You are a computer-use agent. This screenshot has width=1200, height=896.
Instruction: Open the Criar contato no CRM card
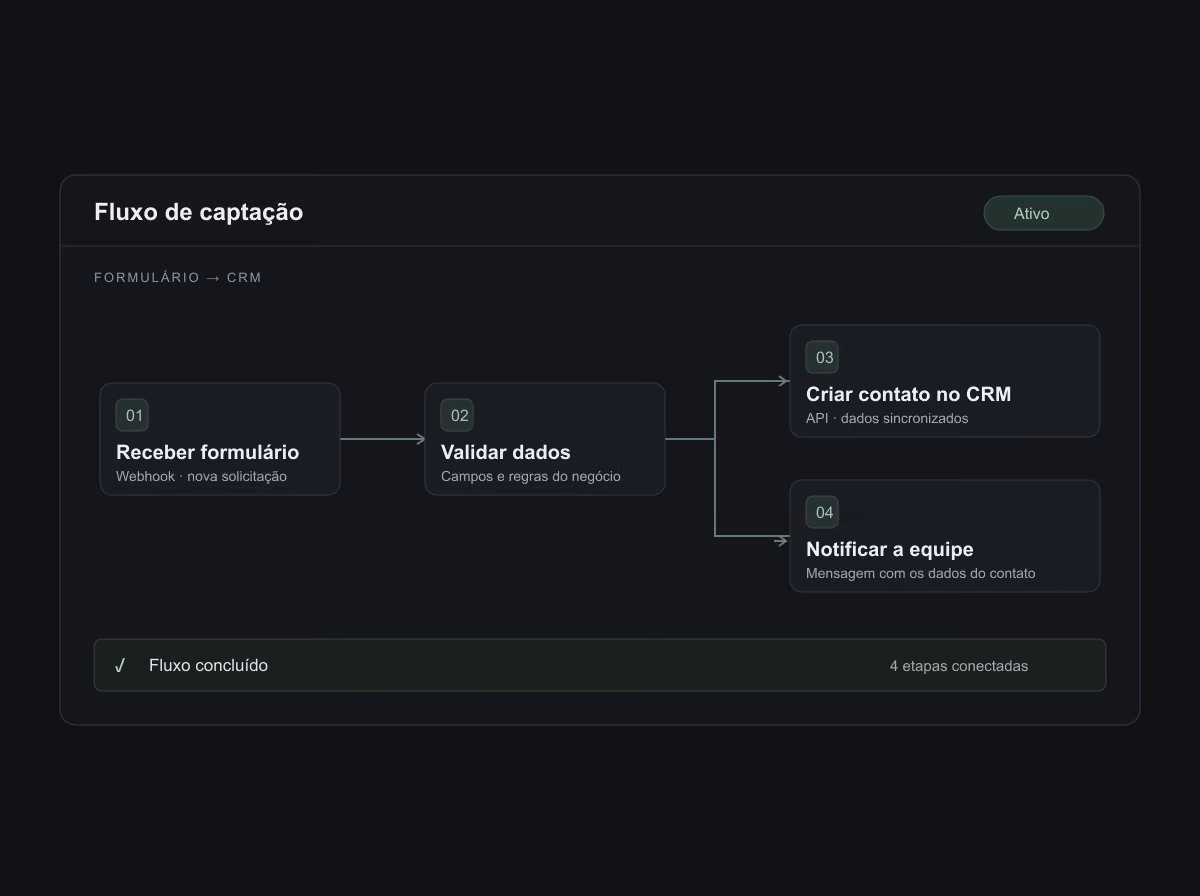pyautogui.click(x=945, y=381)
